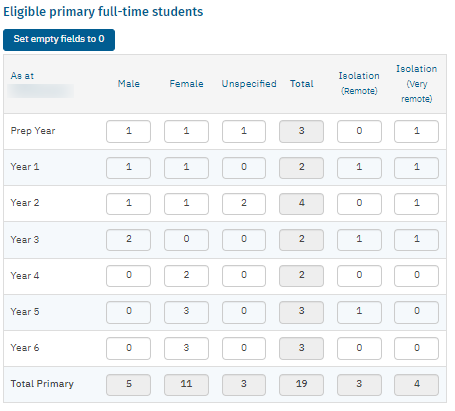
Task: Select the Prep Year Isolation (Remote) field
Action: (359, 131)
